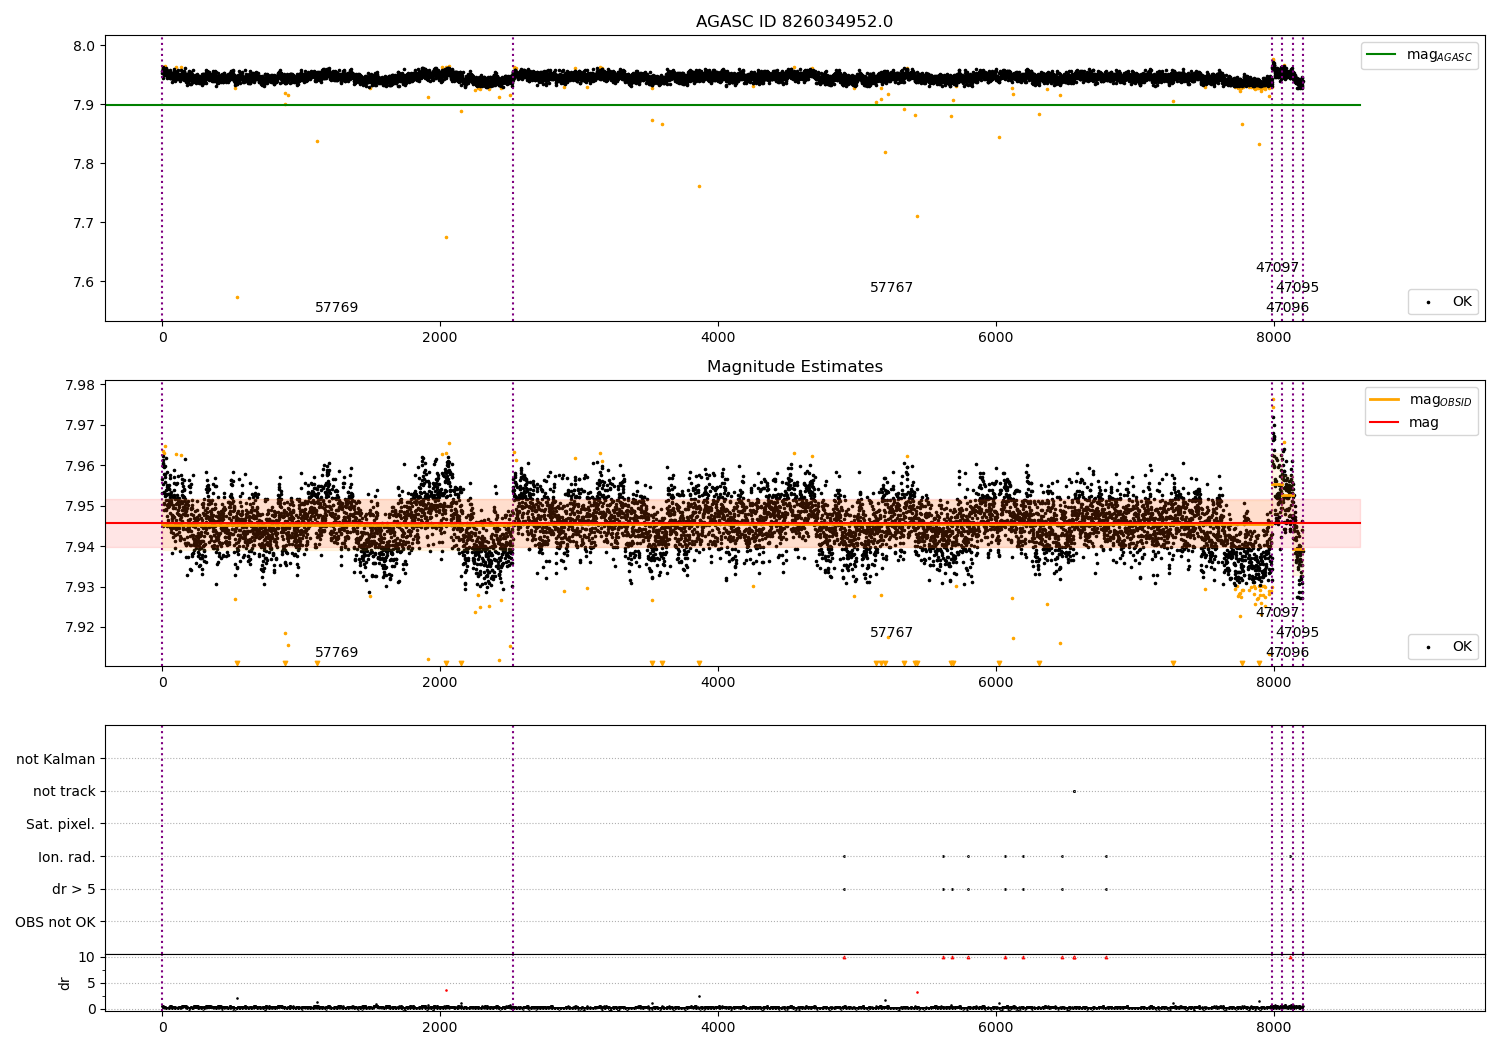
Task: Click the 7.6 y-tick in top plot
Action: point(84,282)
